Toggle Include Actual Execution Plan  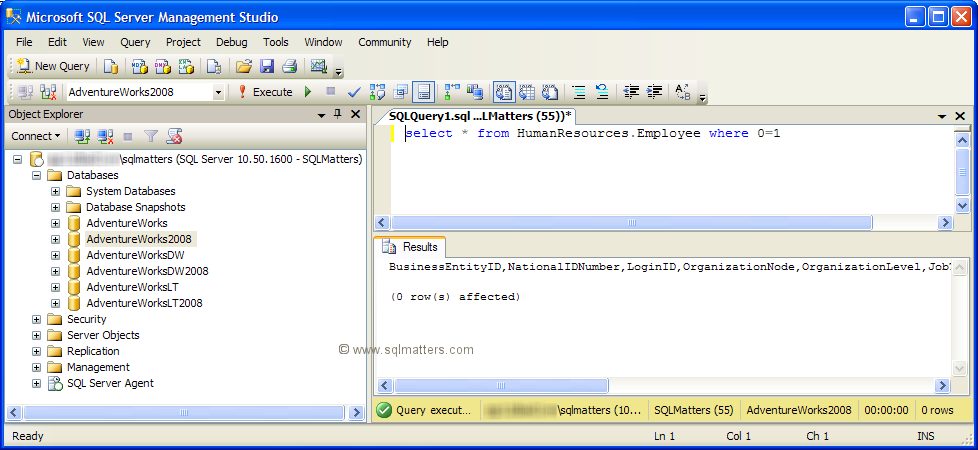[452, 92]
